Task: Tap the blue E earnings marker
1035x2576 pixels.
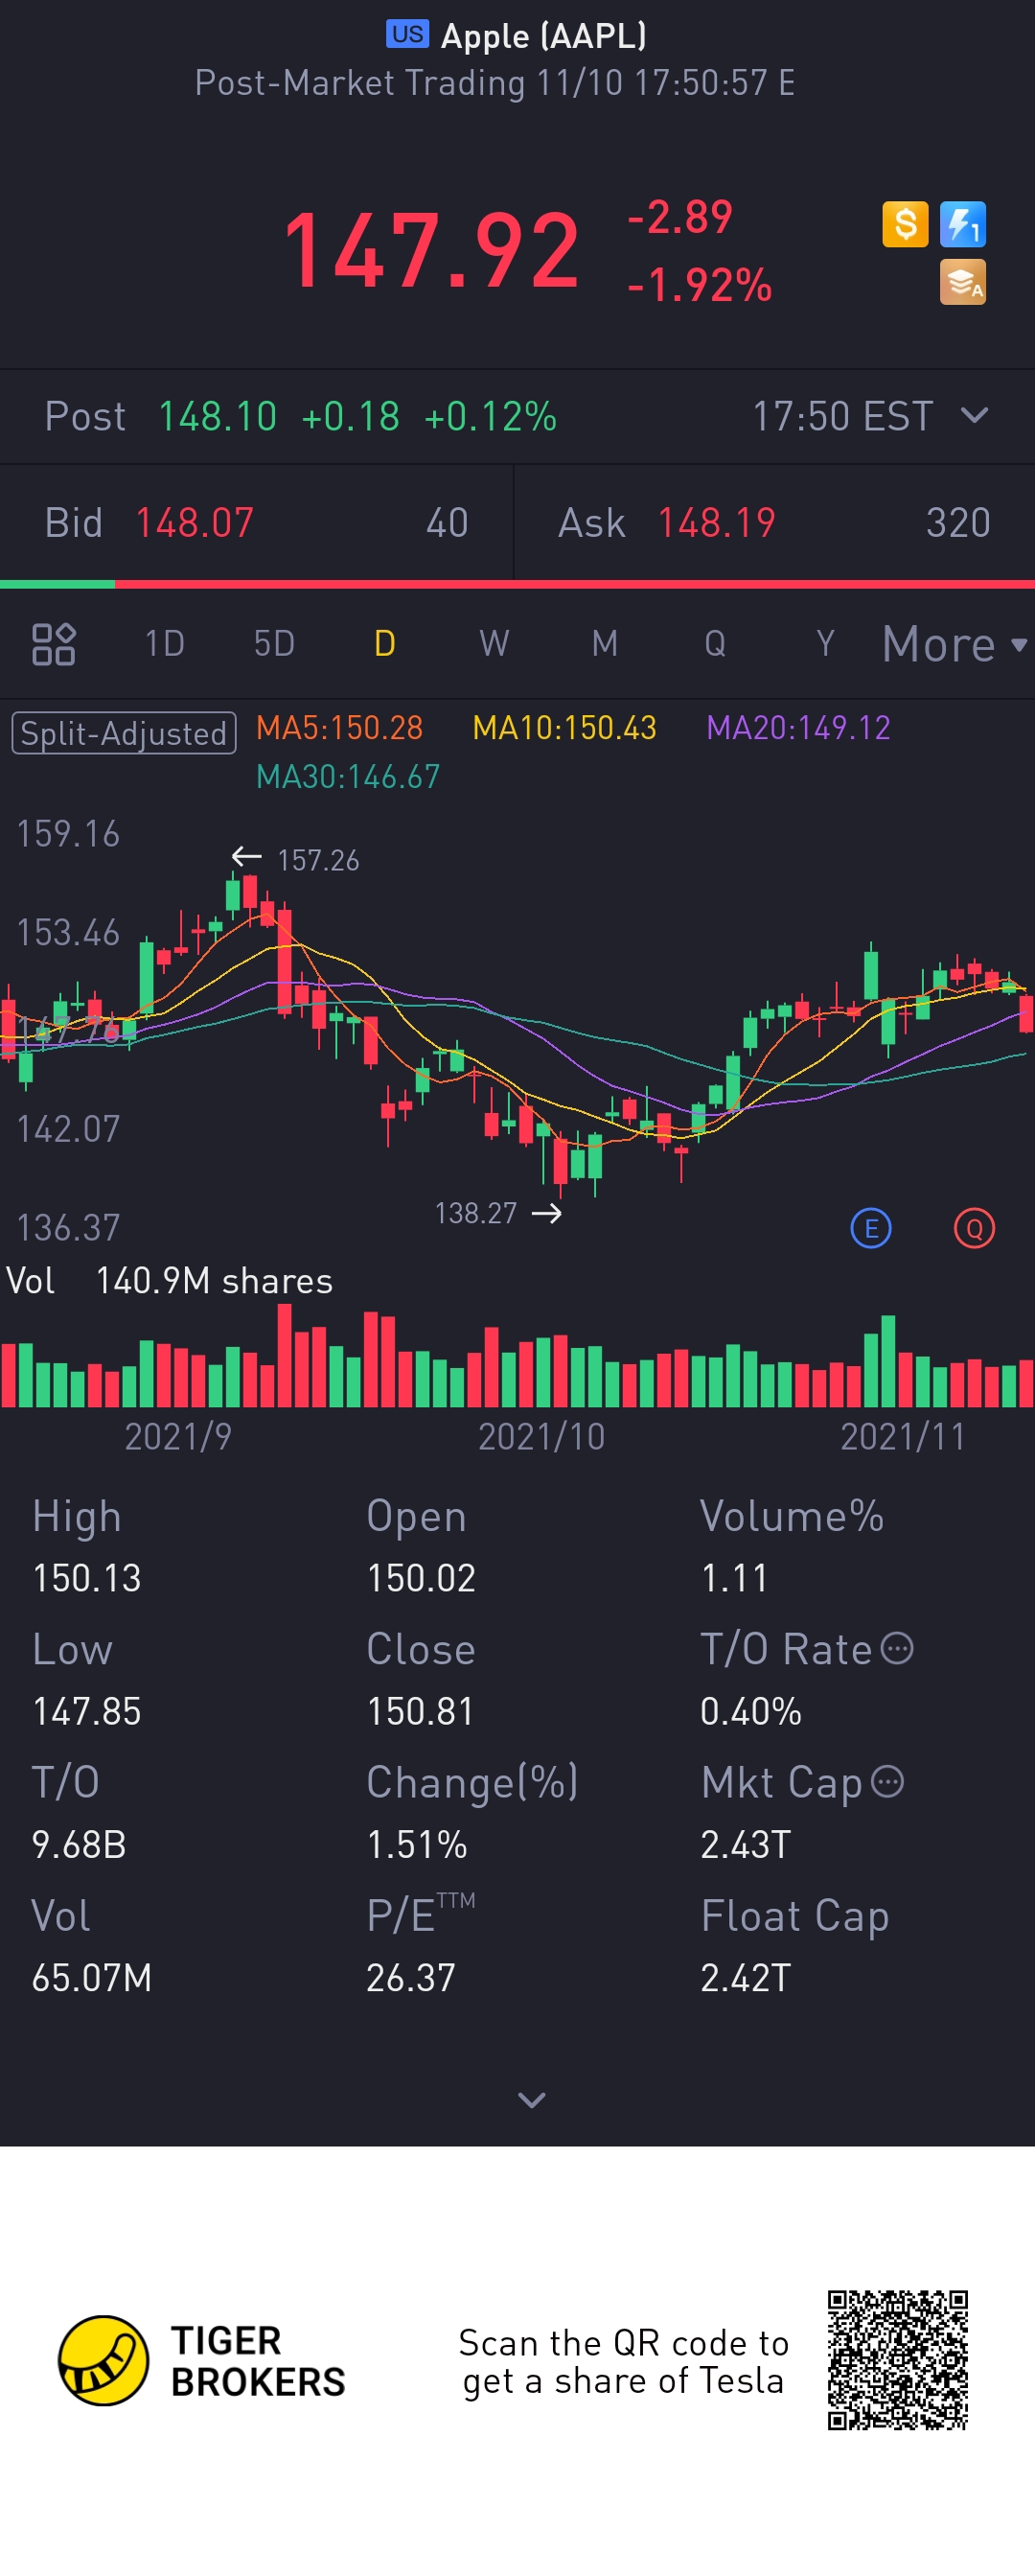Action: click(x=871, y=1228)
